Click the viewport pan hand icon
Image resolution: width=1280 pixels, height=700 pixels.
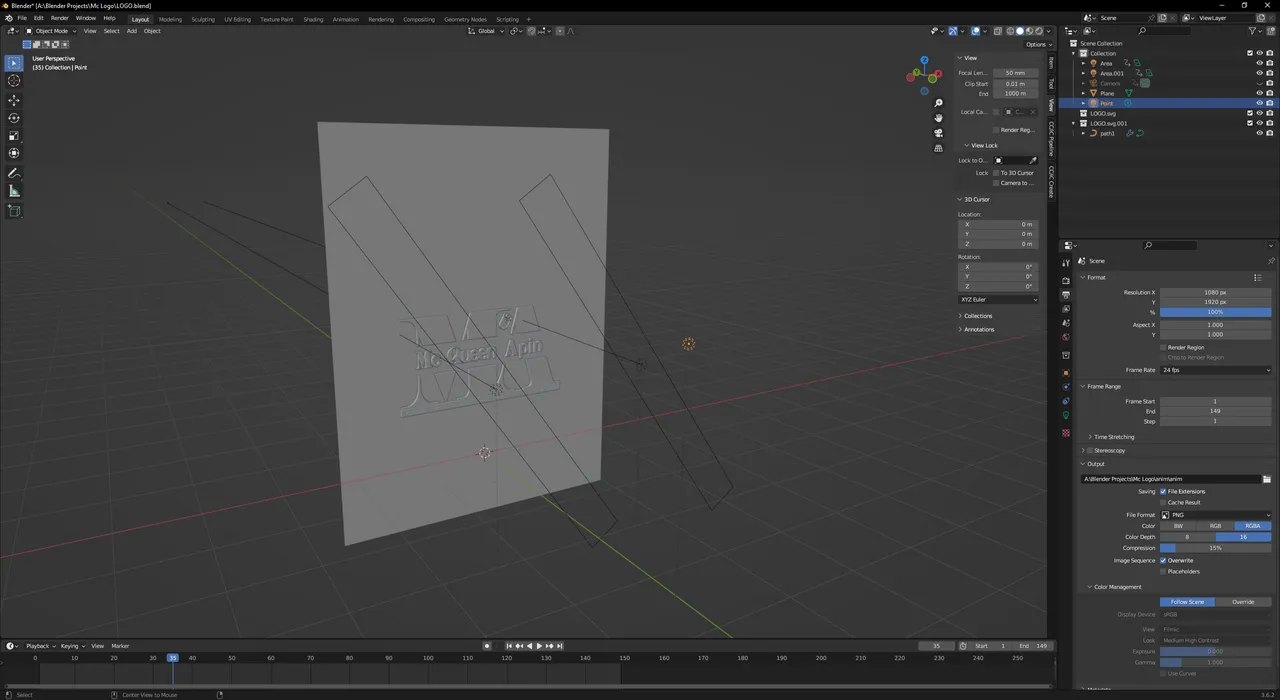[938, 118]
